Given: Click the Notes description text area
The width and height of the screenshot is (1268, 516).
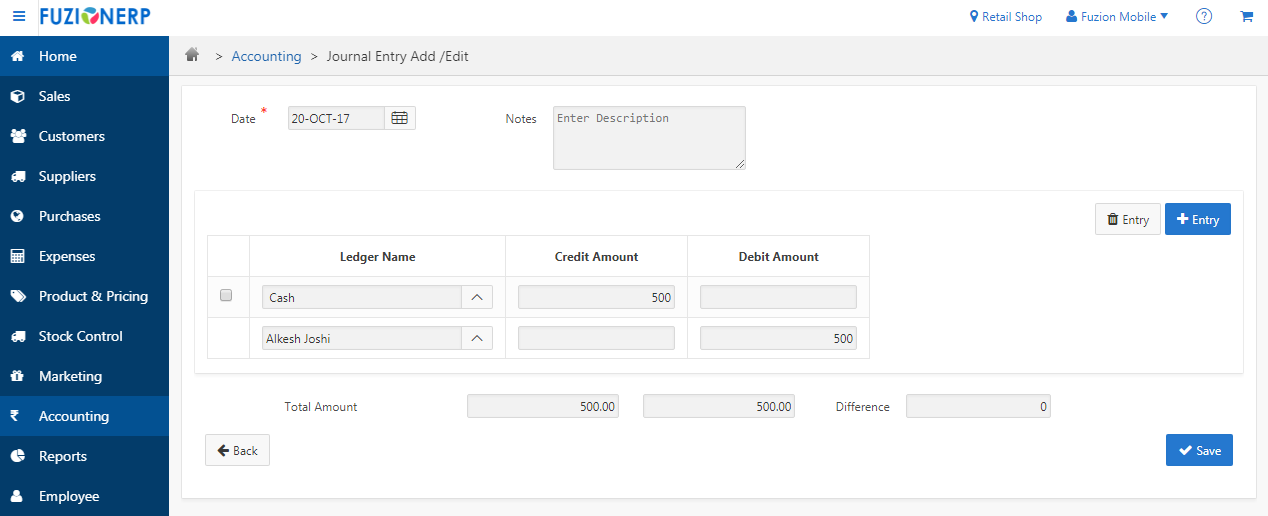Looking at the screenshot, I should point(648,137).
